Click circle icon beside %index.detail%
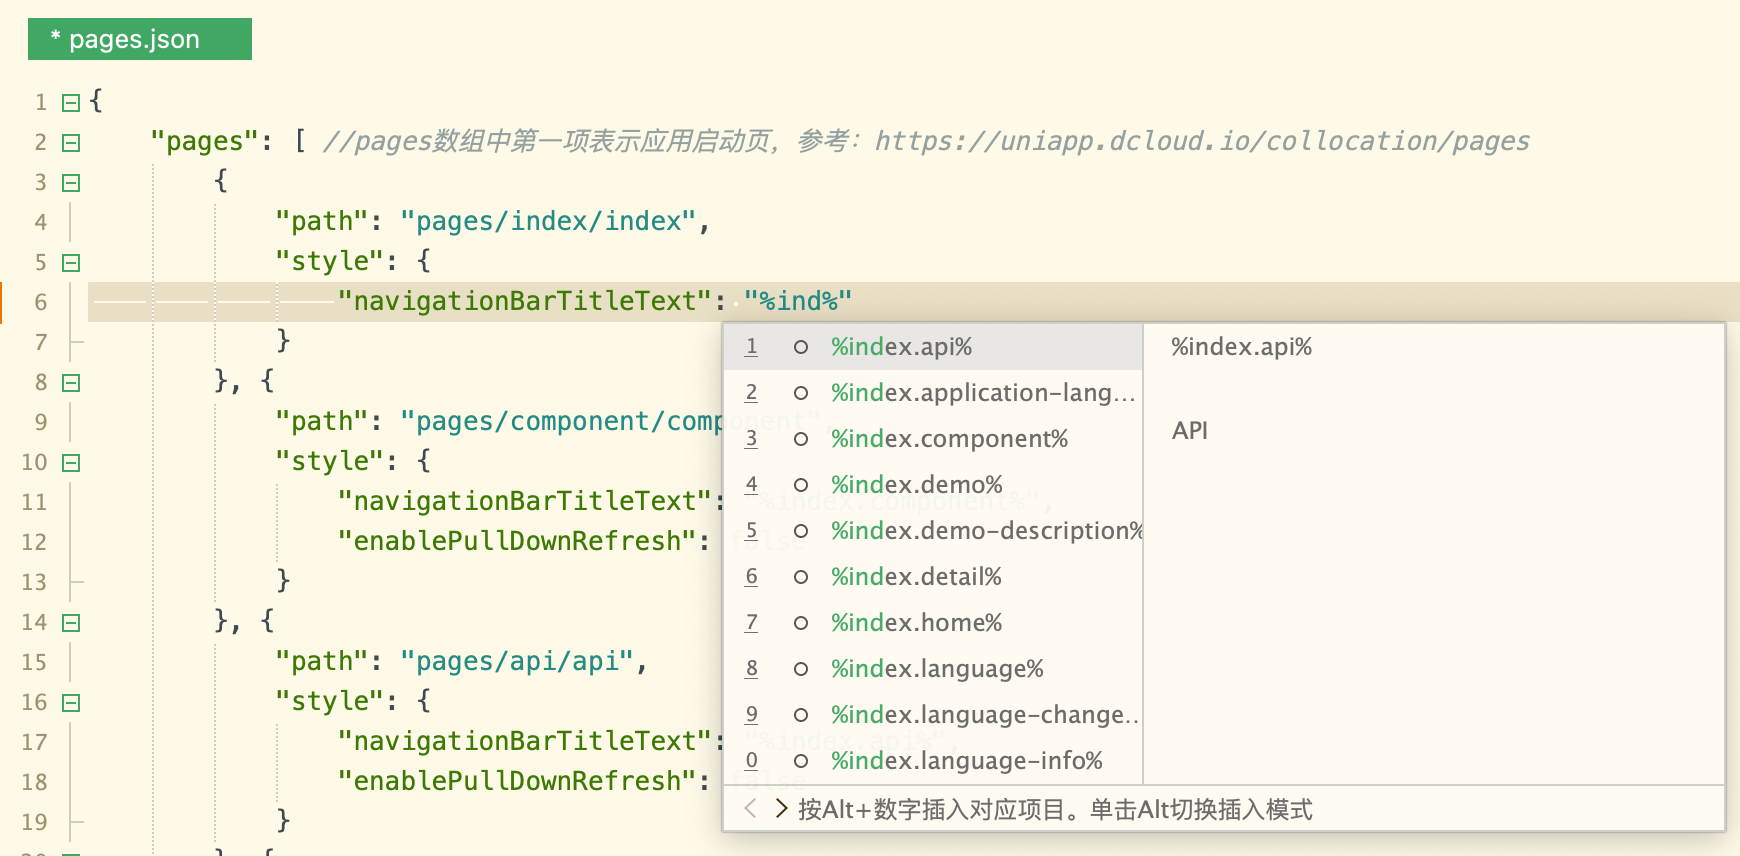The image size is (1740, 856). [800, 577]
